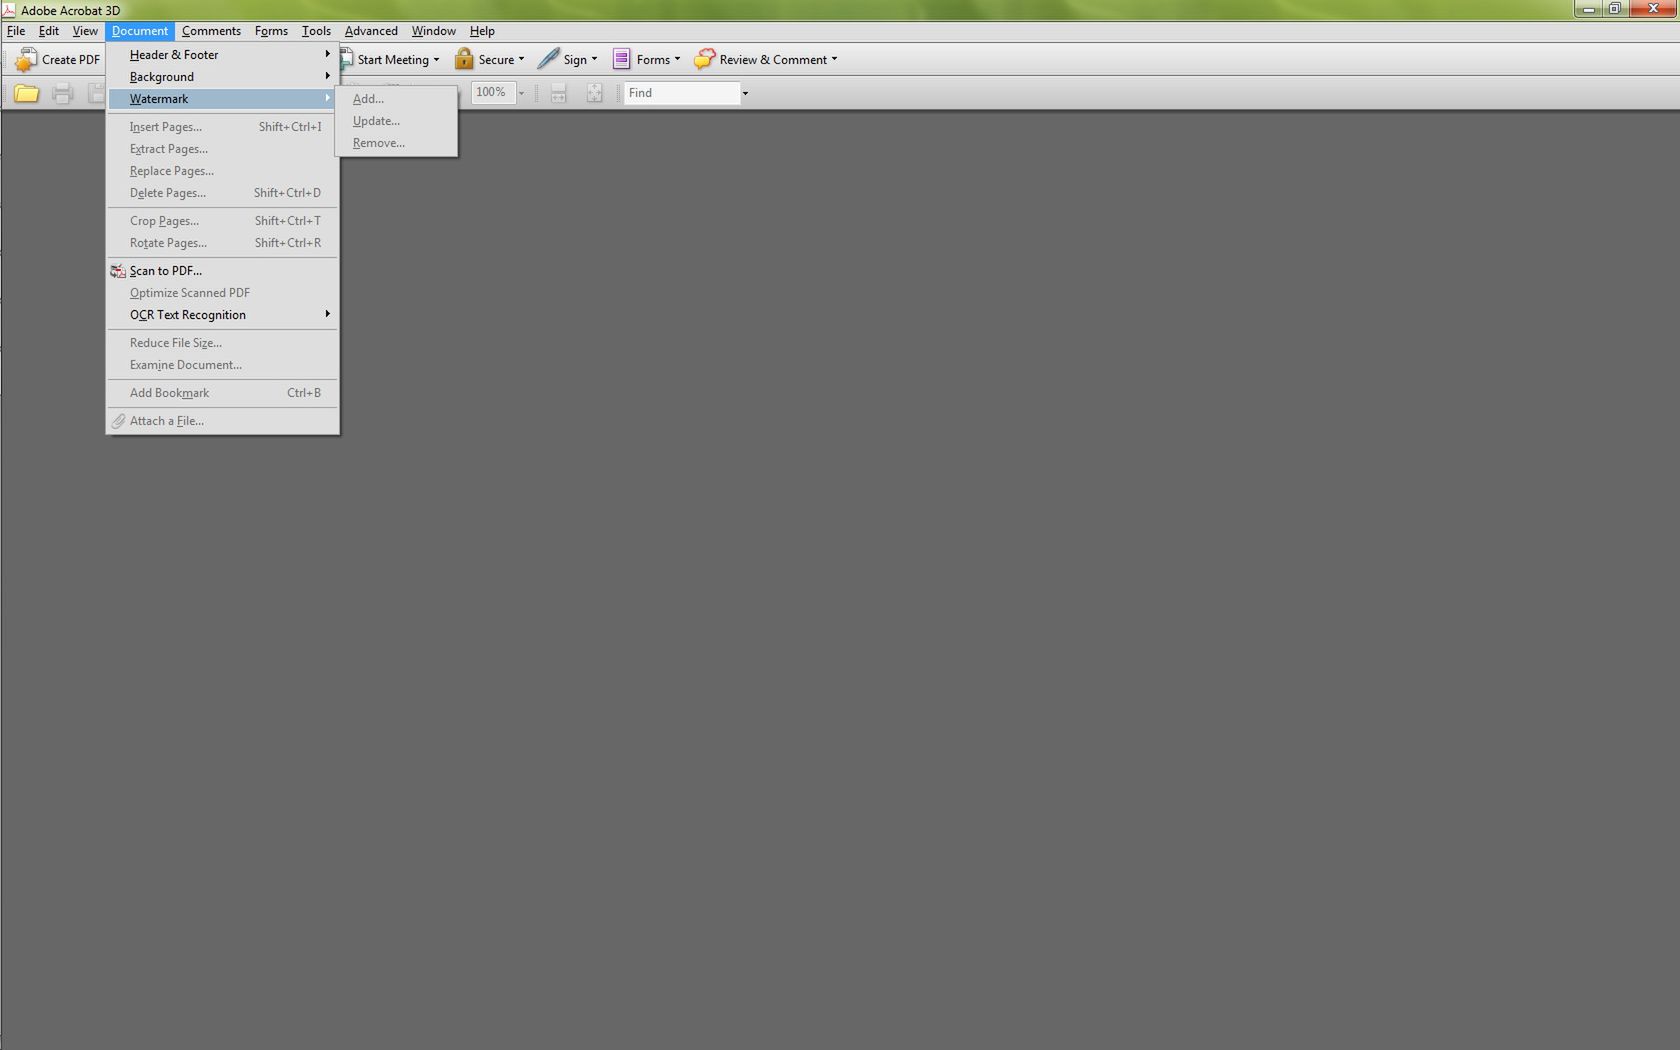The height and width of the screenshot is (1050, 1680).
Task: Click the Attach a File paperclip icon
Action: (118, 421)
